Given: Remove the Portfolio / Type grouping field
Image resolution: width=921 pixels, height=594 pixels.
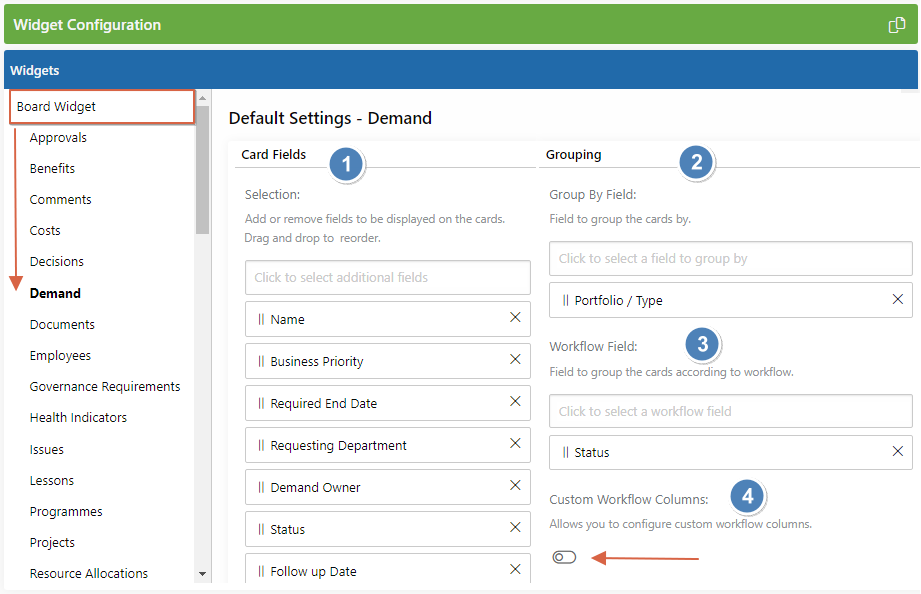Looking at the screenshot, I should point(897,299).
